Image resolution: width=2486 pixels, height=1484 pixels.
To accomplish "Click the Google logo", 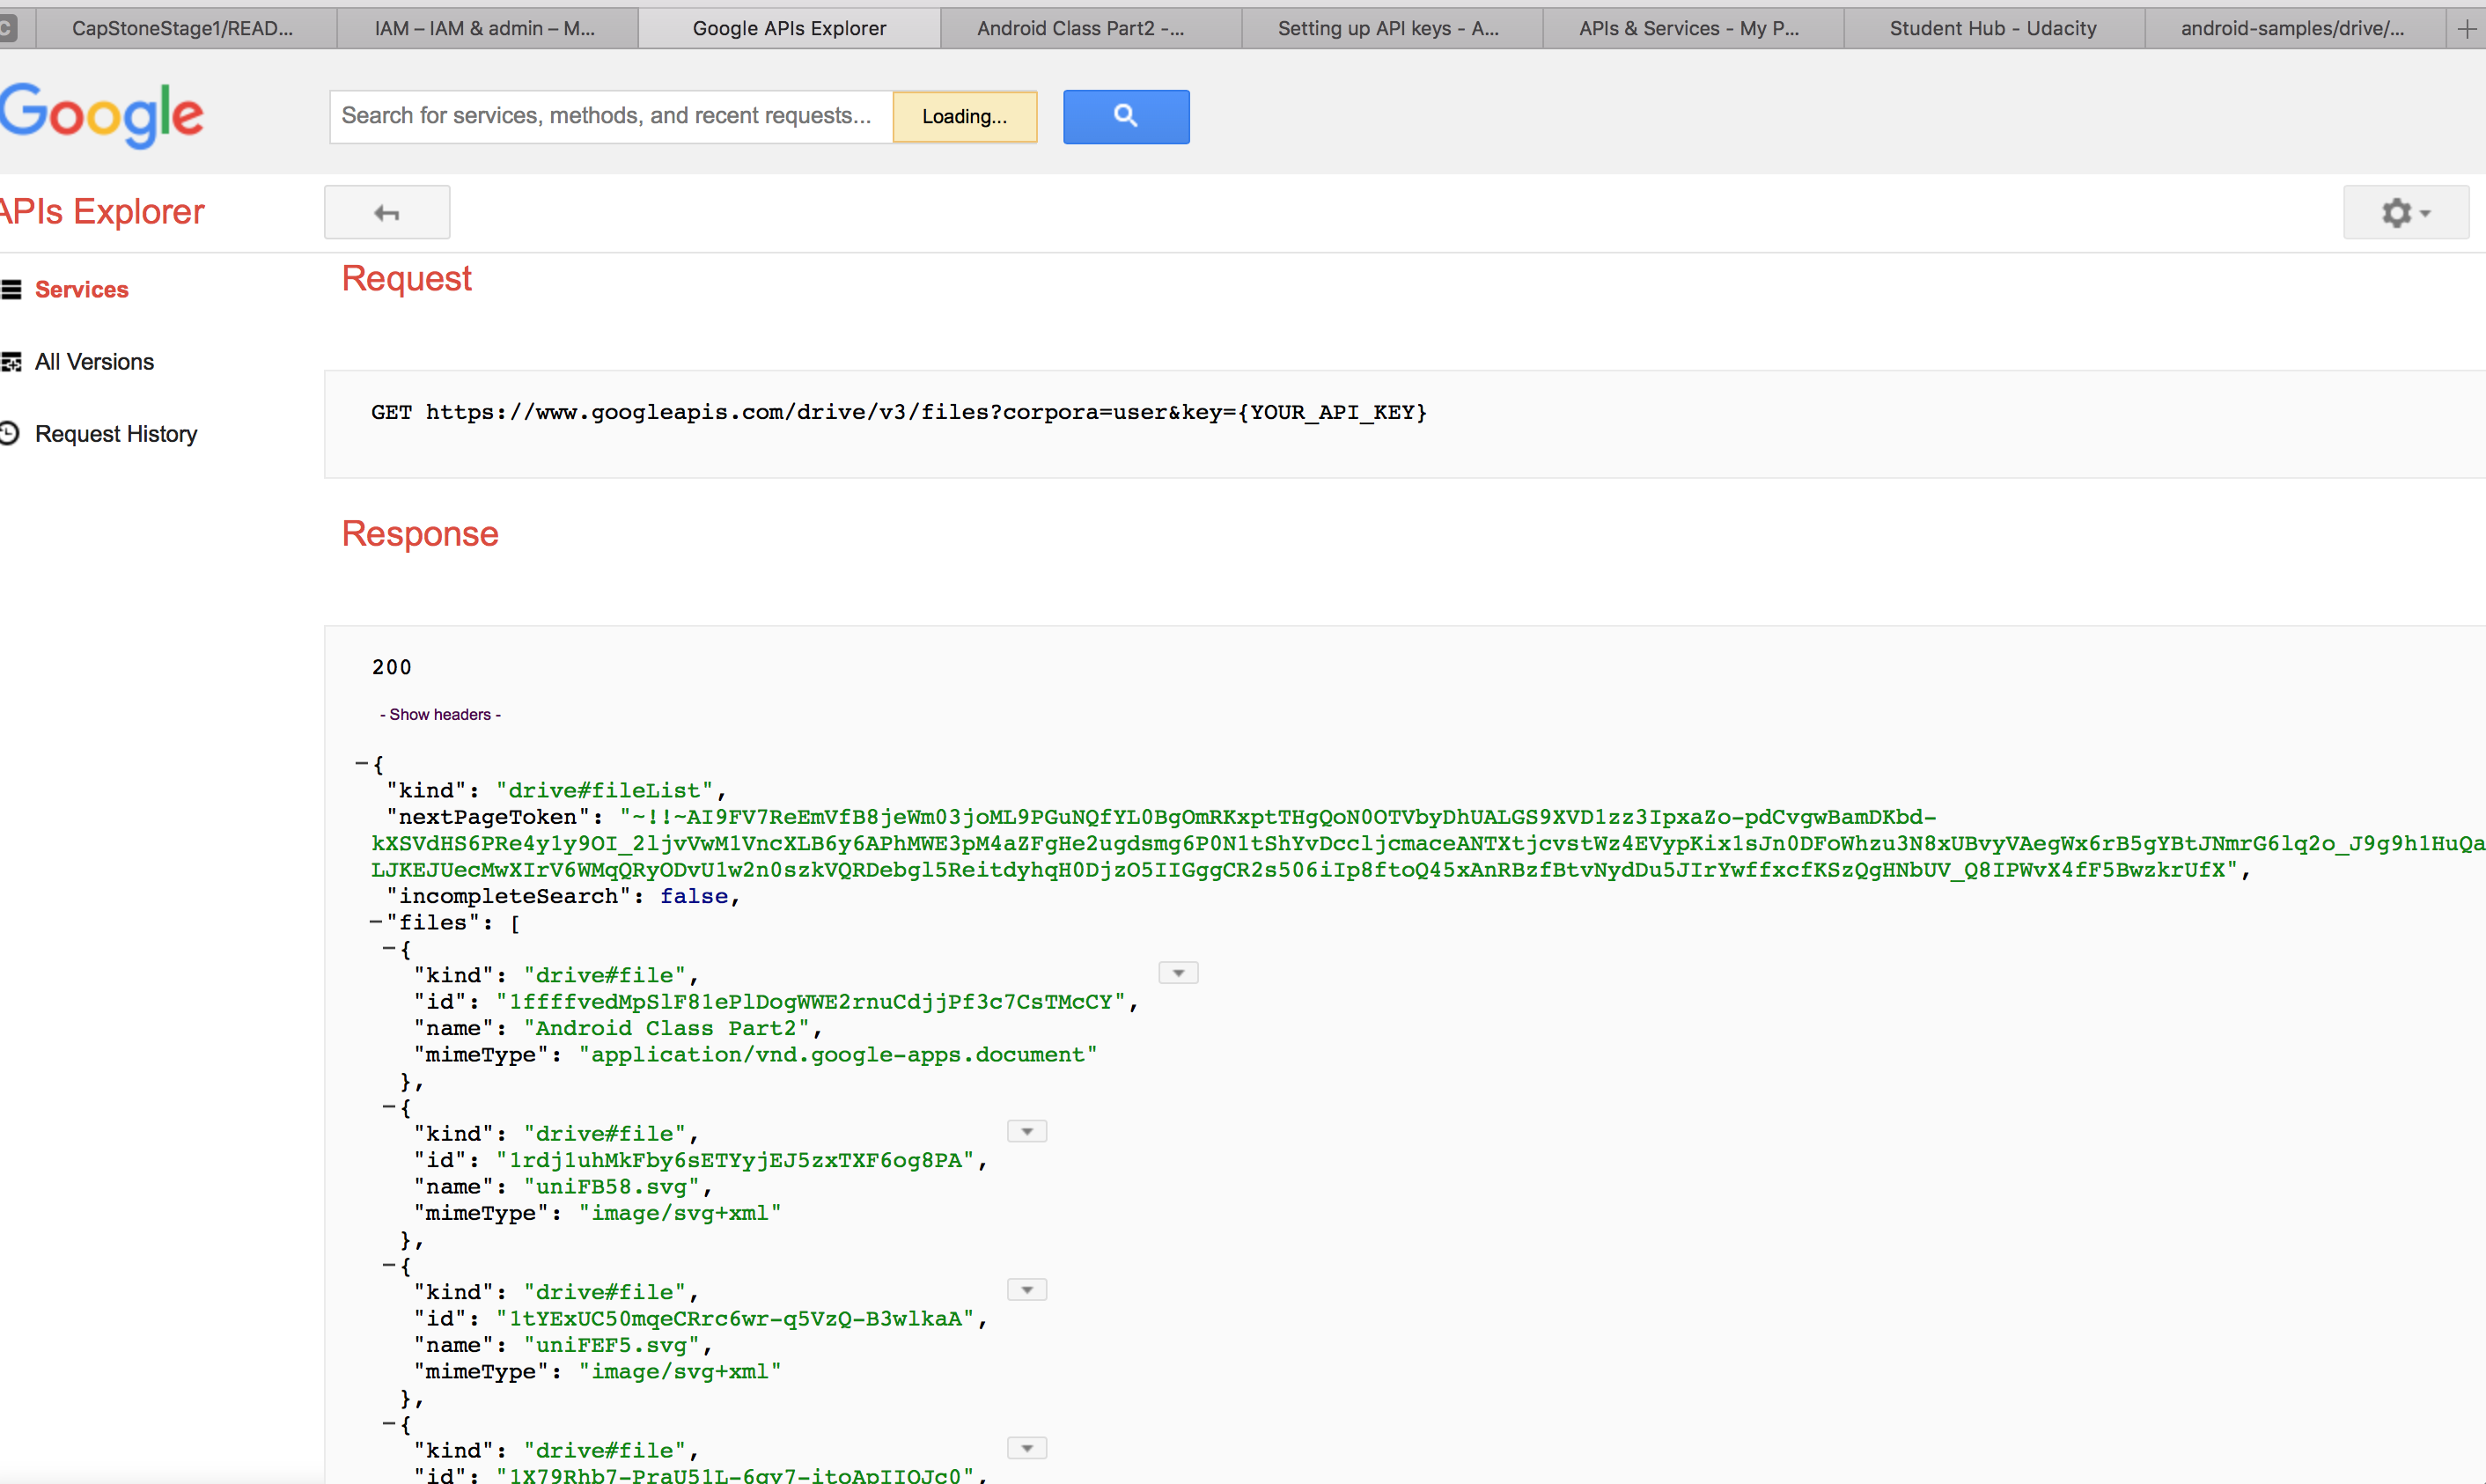I will 100,114.
